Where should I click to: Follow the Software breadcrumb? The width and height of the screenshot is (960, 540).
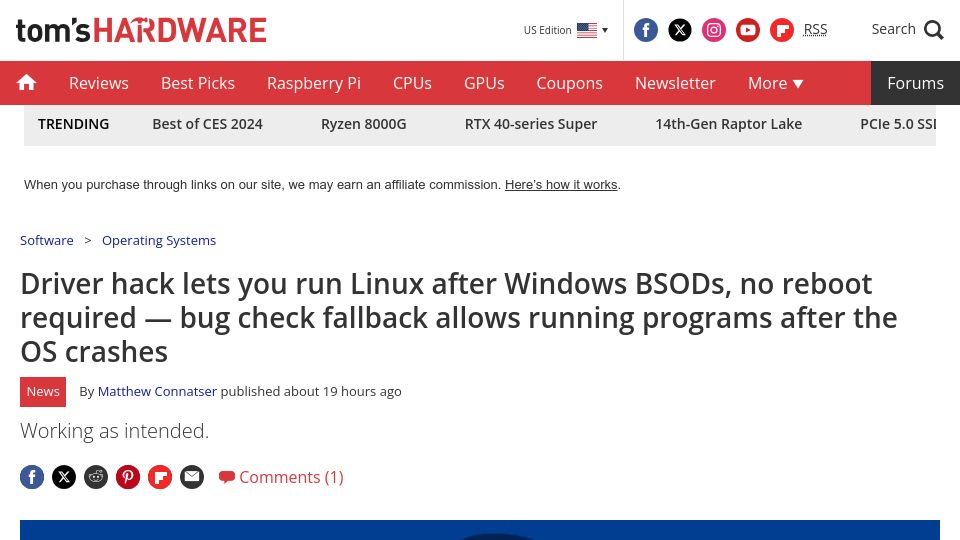coord(47,240)
